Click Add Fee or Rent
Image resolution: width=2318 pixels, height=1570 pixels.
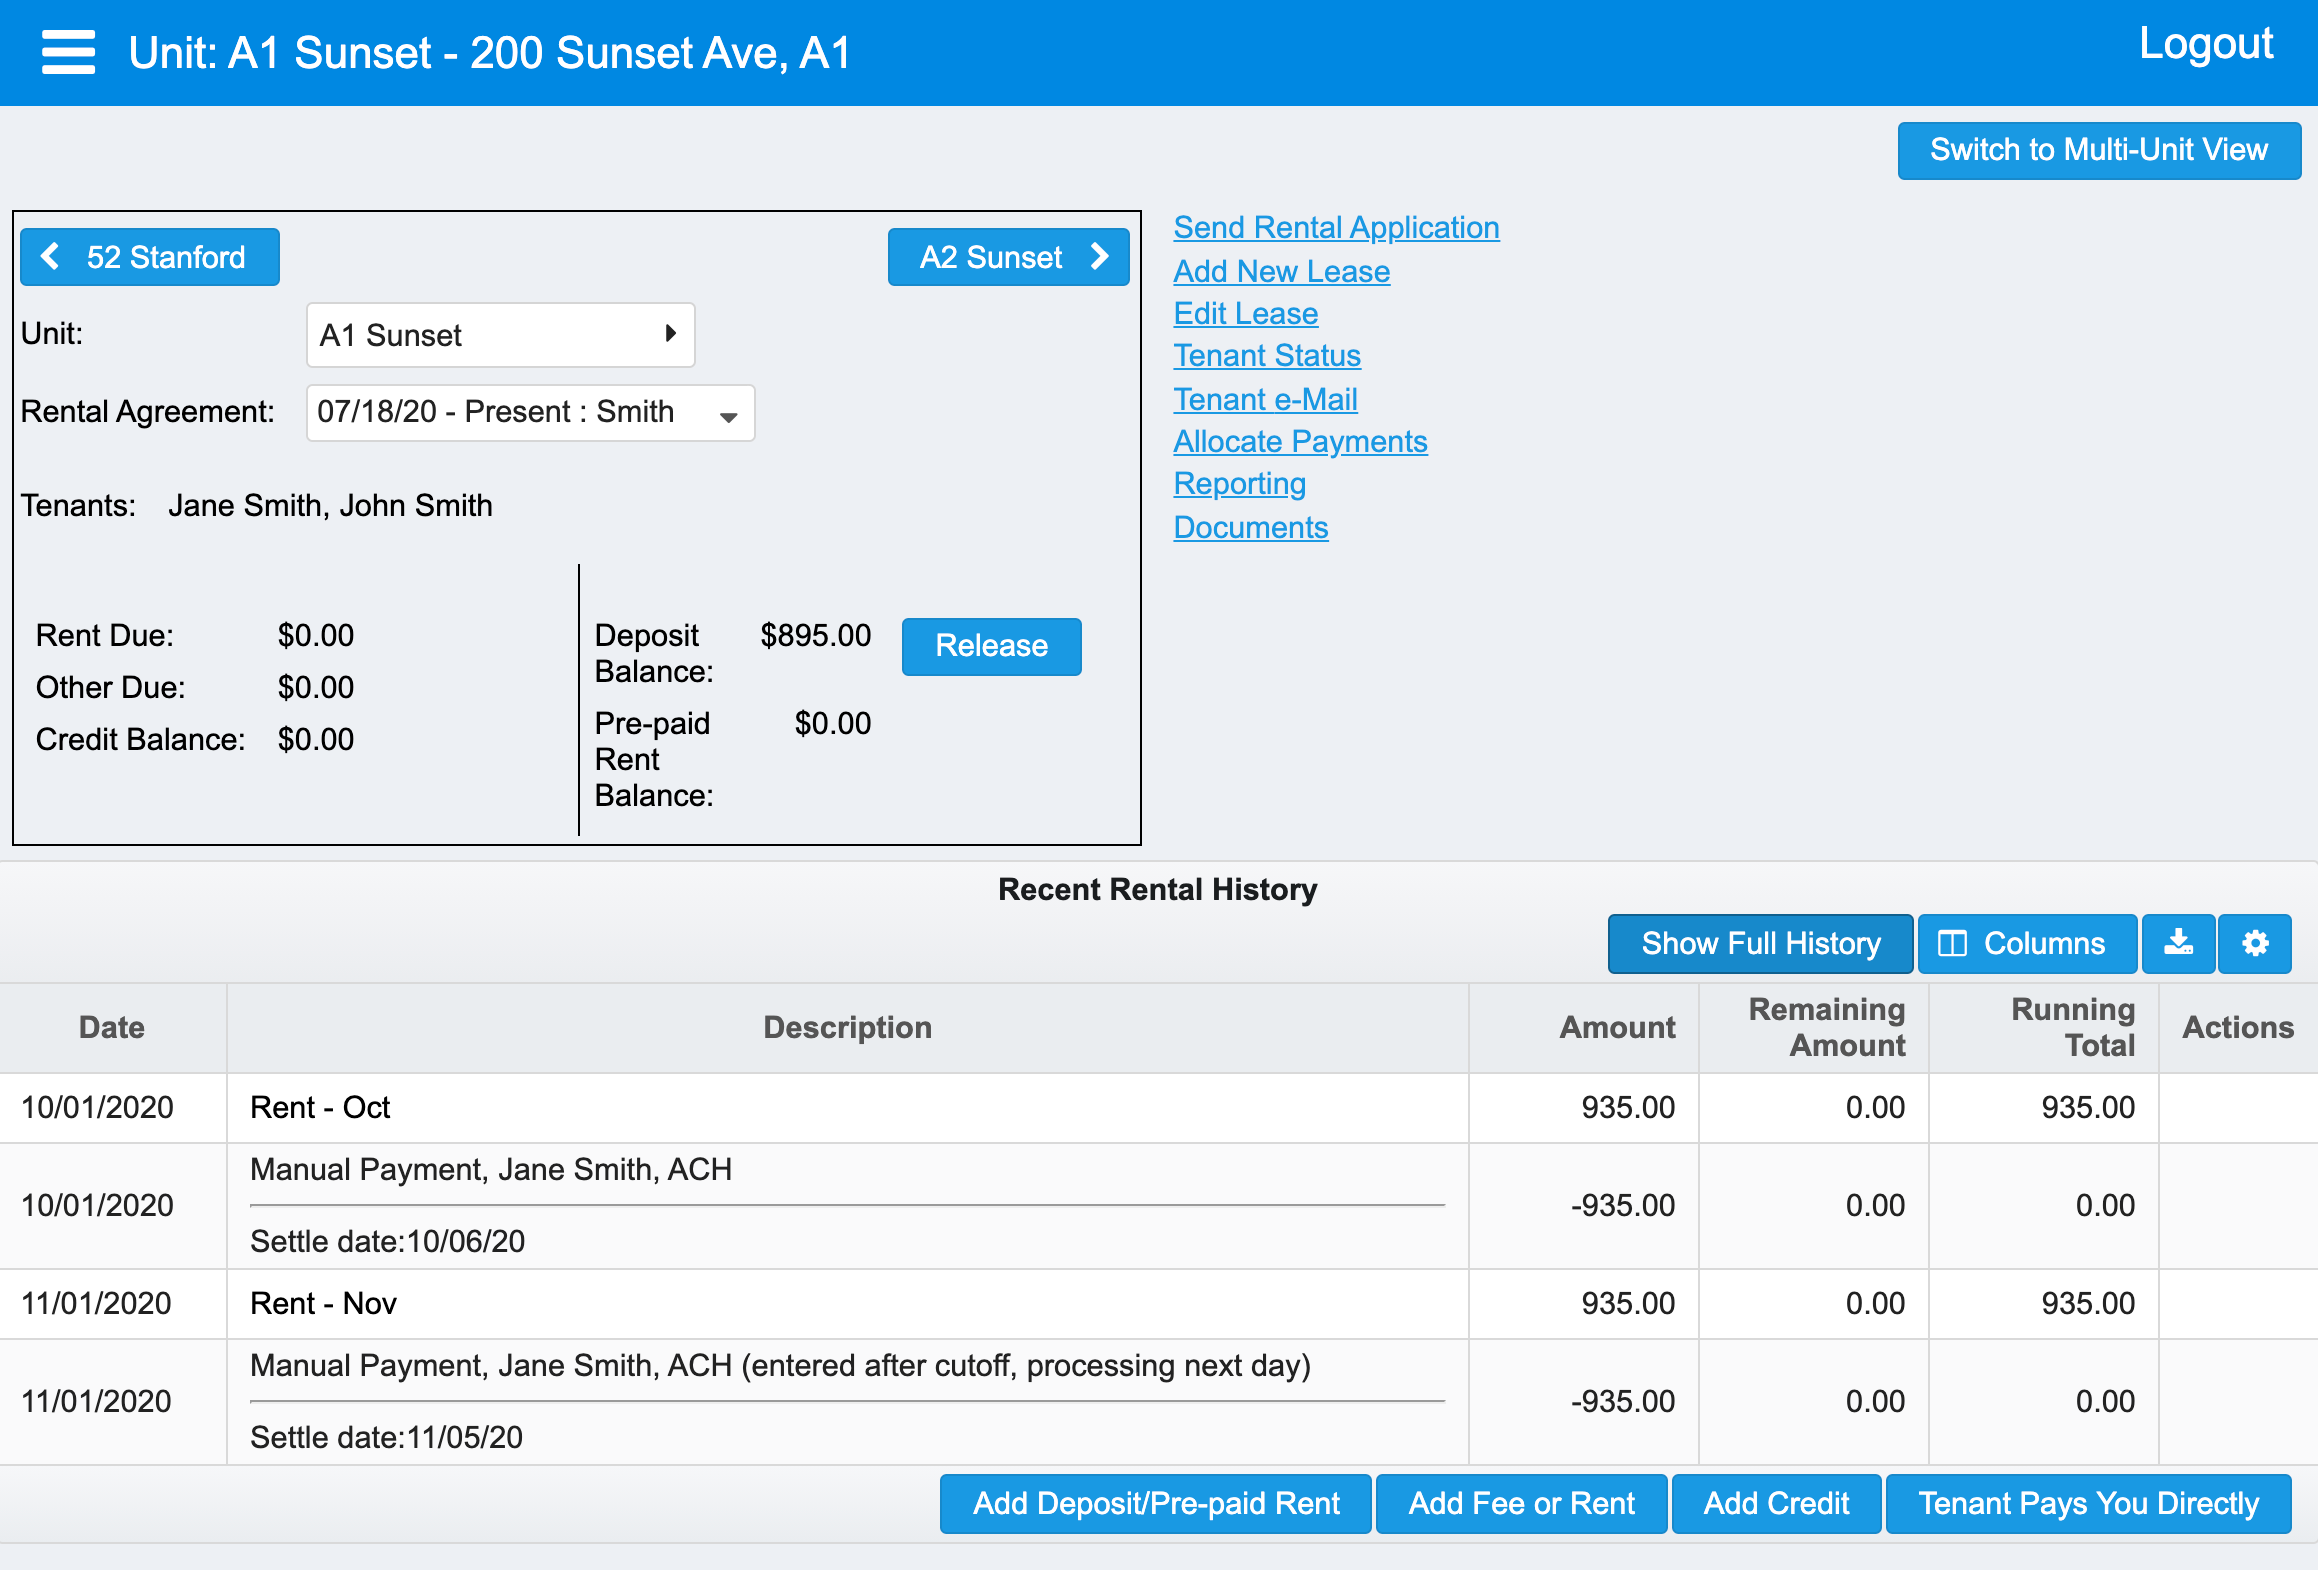point(1521,1504)
